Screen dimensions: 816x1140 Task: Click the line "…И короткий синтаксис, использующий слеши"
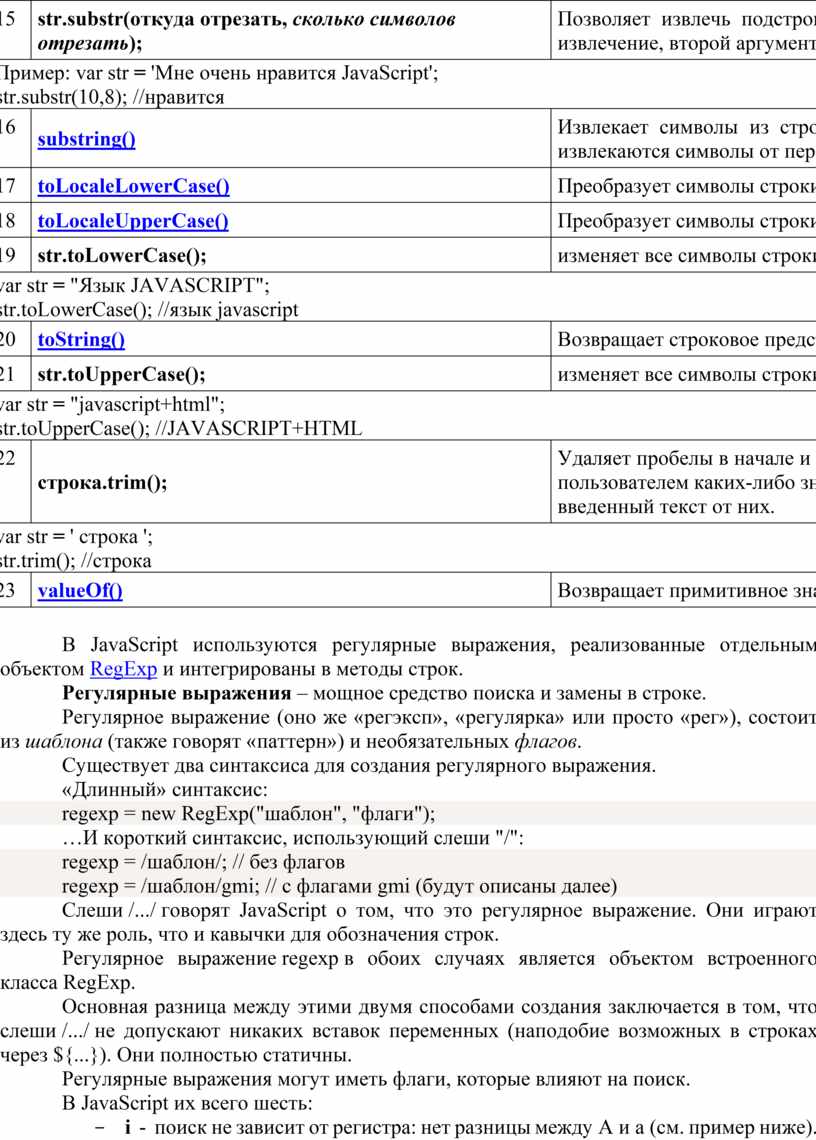(x=293, y=838)
